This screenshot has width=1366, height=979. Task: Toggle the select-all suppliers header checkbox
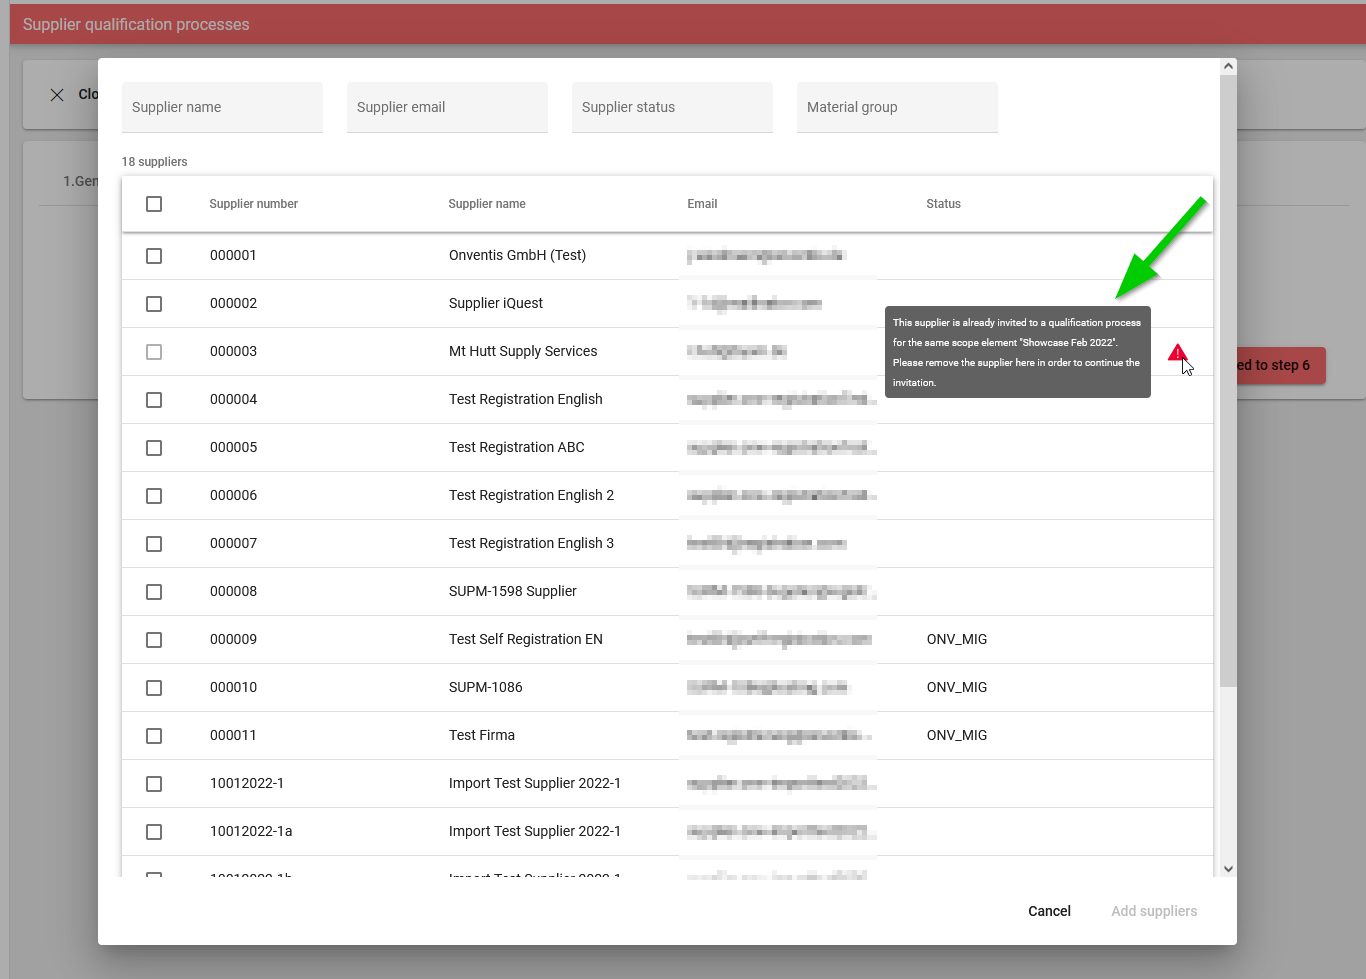pos(154,204)
